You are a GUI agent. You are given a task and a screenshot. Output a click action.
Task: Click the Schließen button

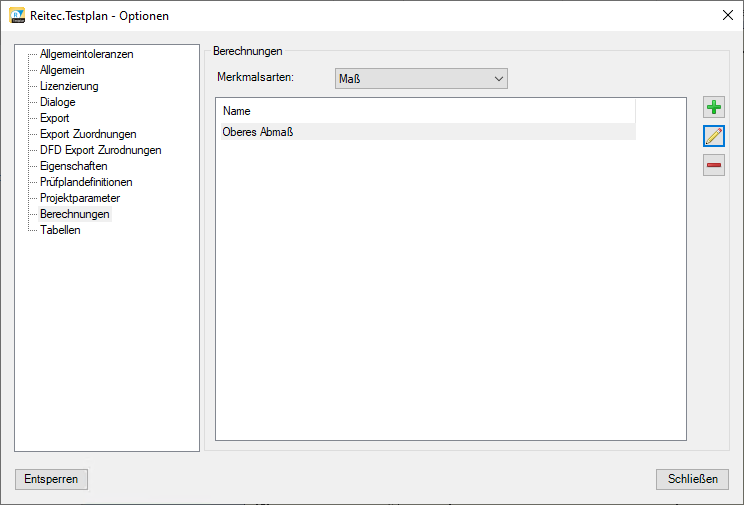(692, 479)
